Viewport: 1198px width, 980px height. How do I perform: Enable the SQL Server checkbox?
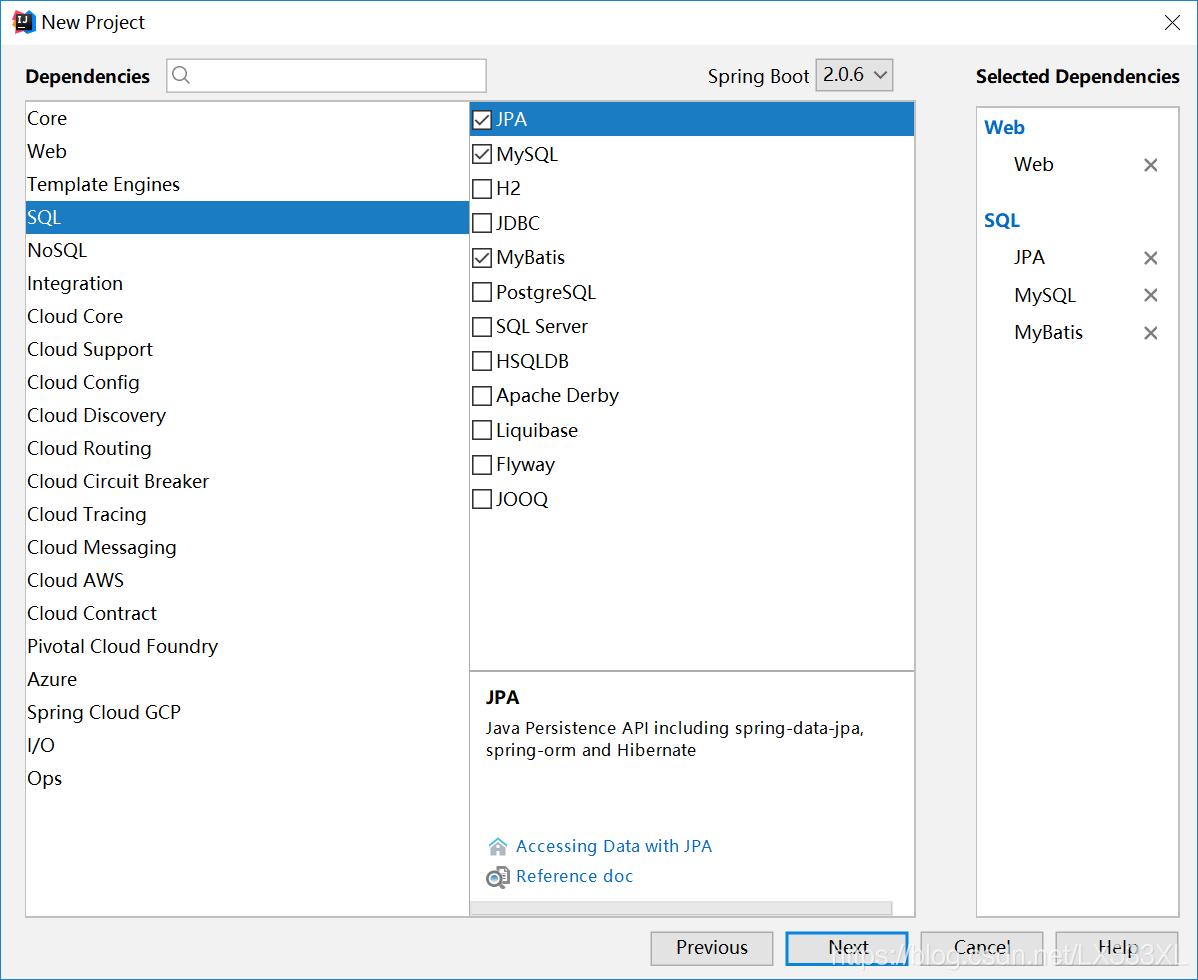[482, 327]
